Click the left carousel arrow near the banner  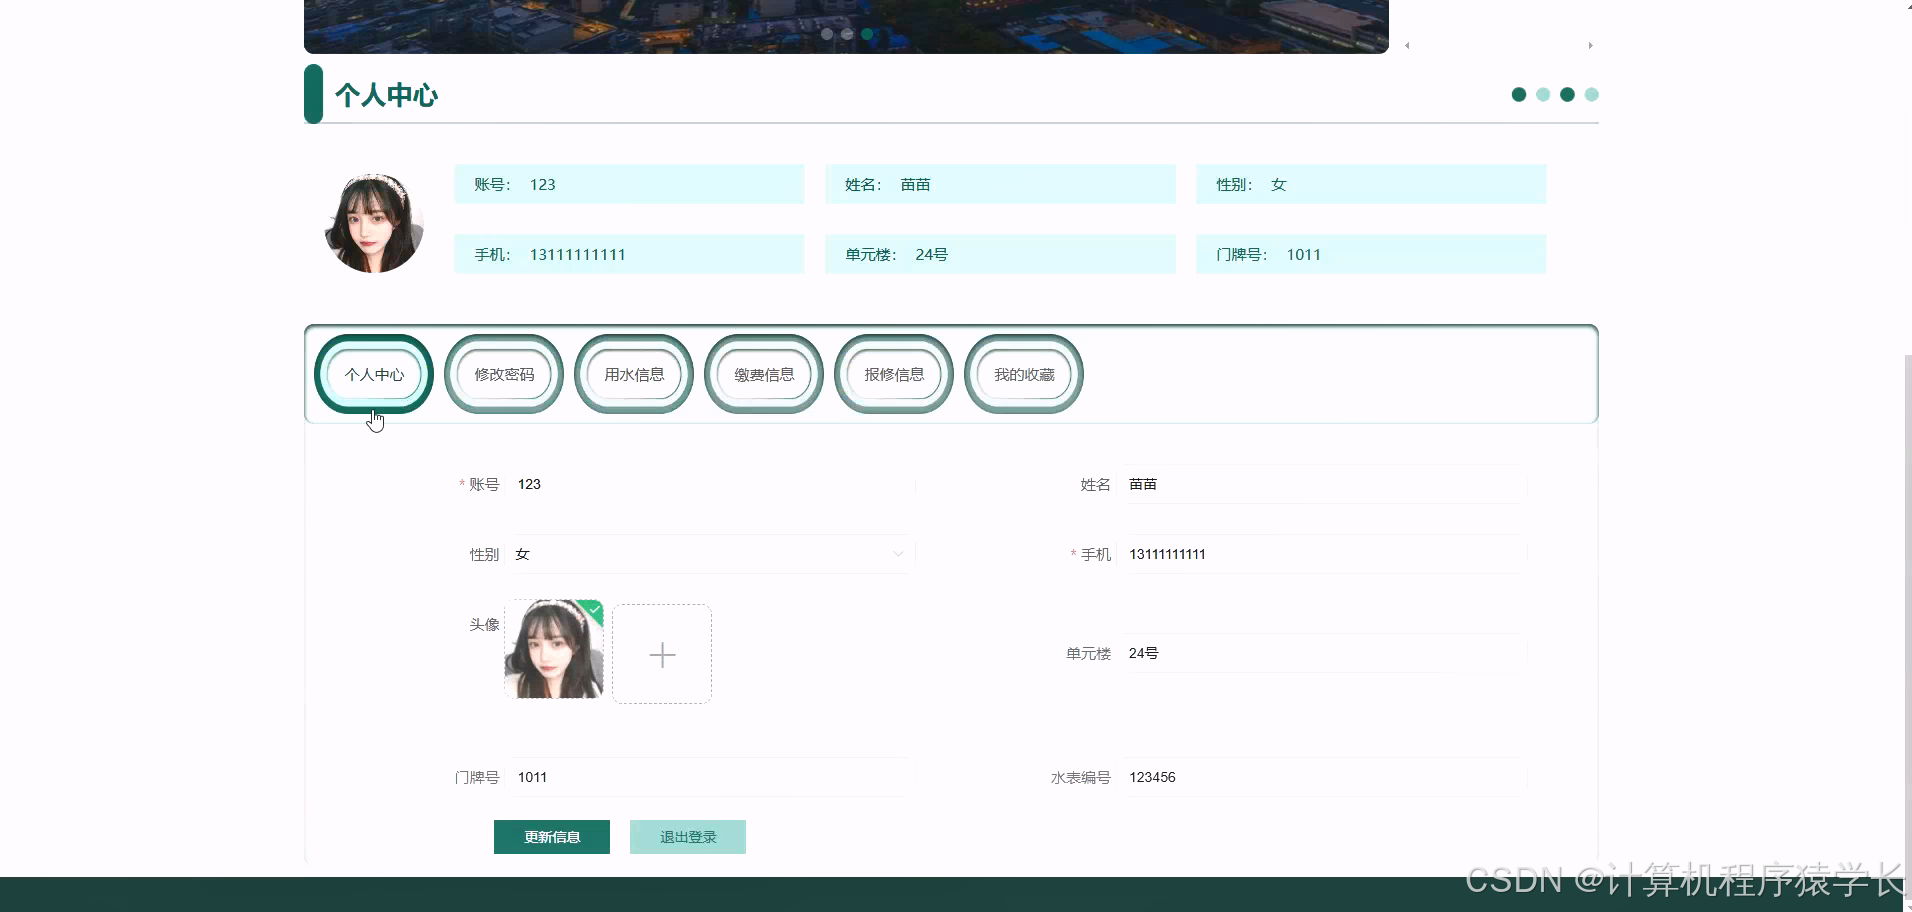coord(1406,45)
